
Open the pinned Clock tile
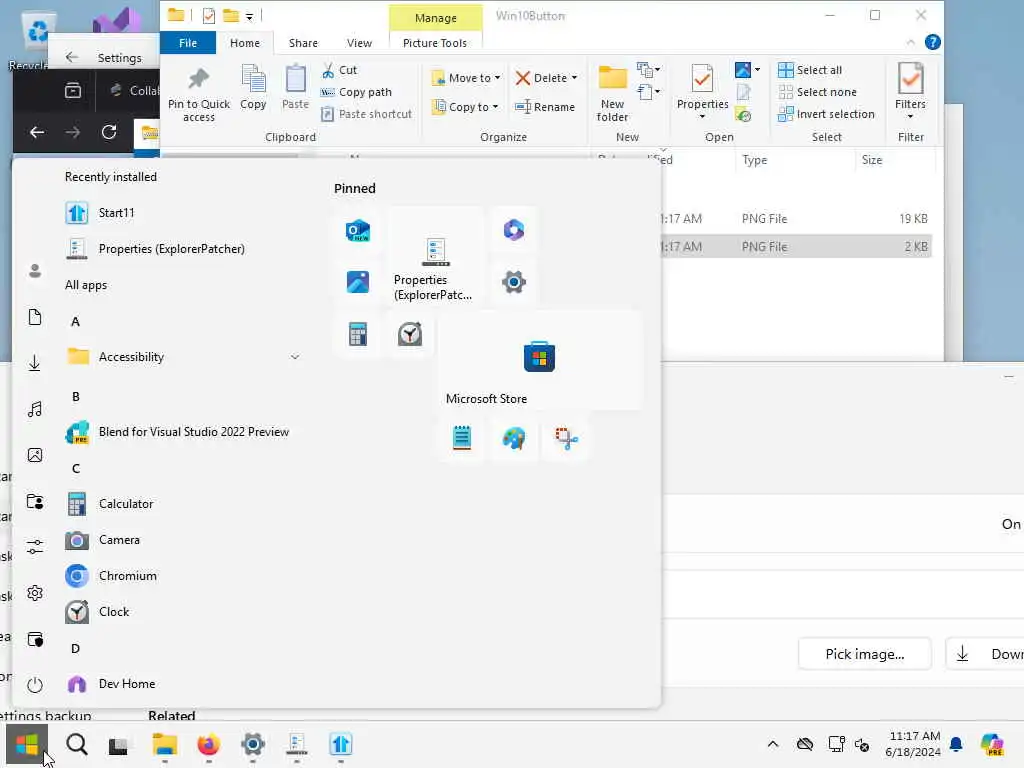click(x=409, y=334)
